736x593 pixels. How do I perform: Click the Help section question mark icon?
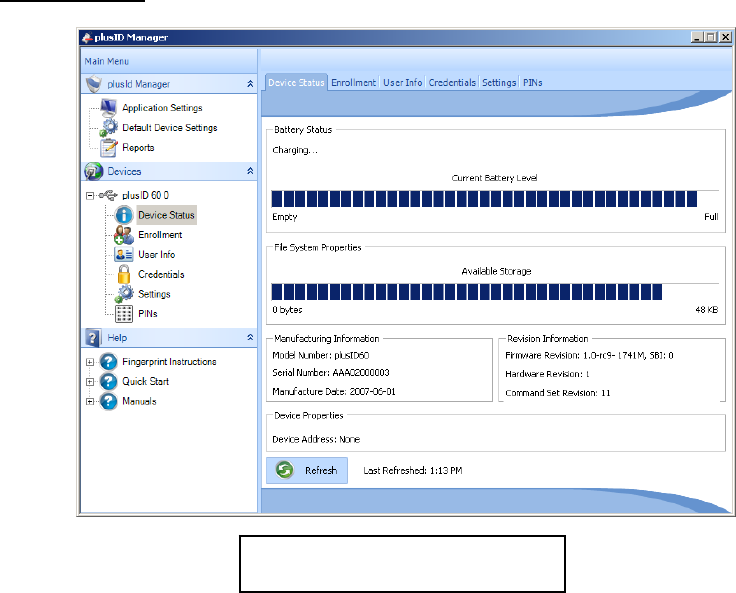pyautogui.click(x=92, y=338)
